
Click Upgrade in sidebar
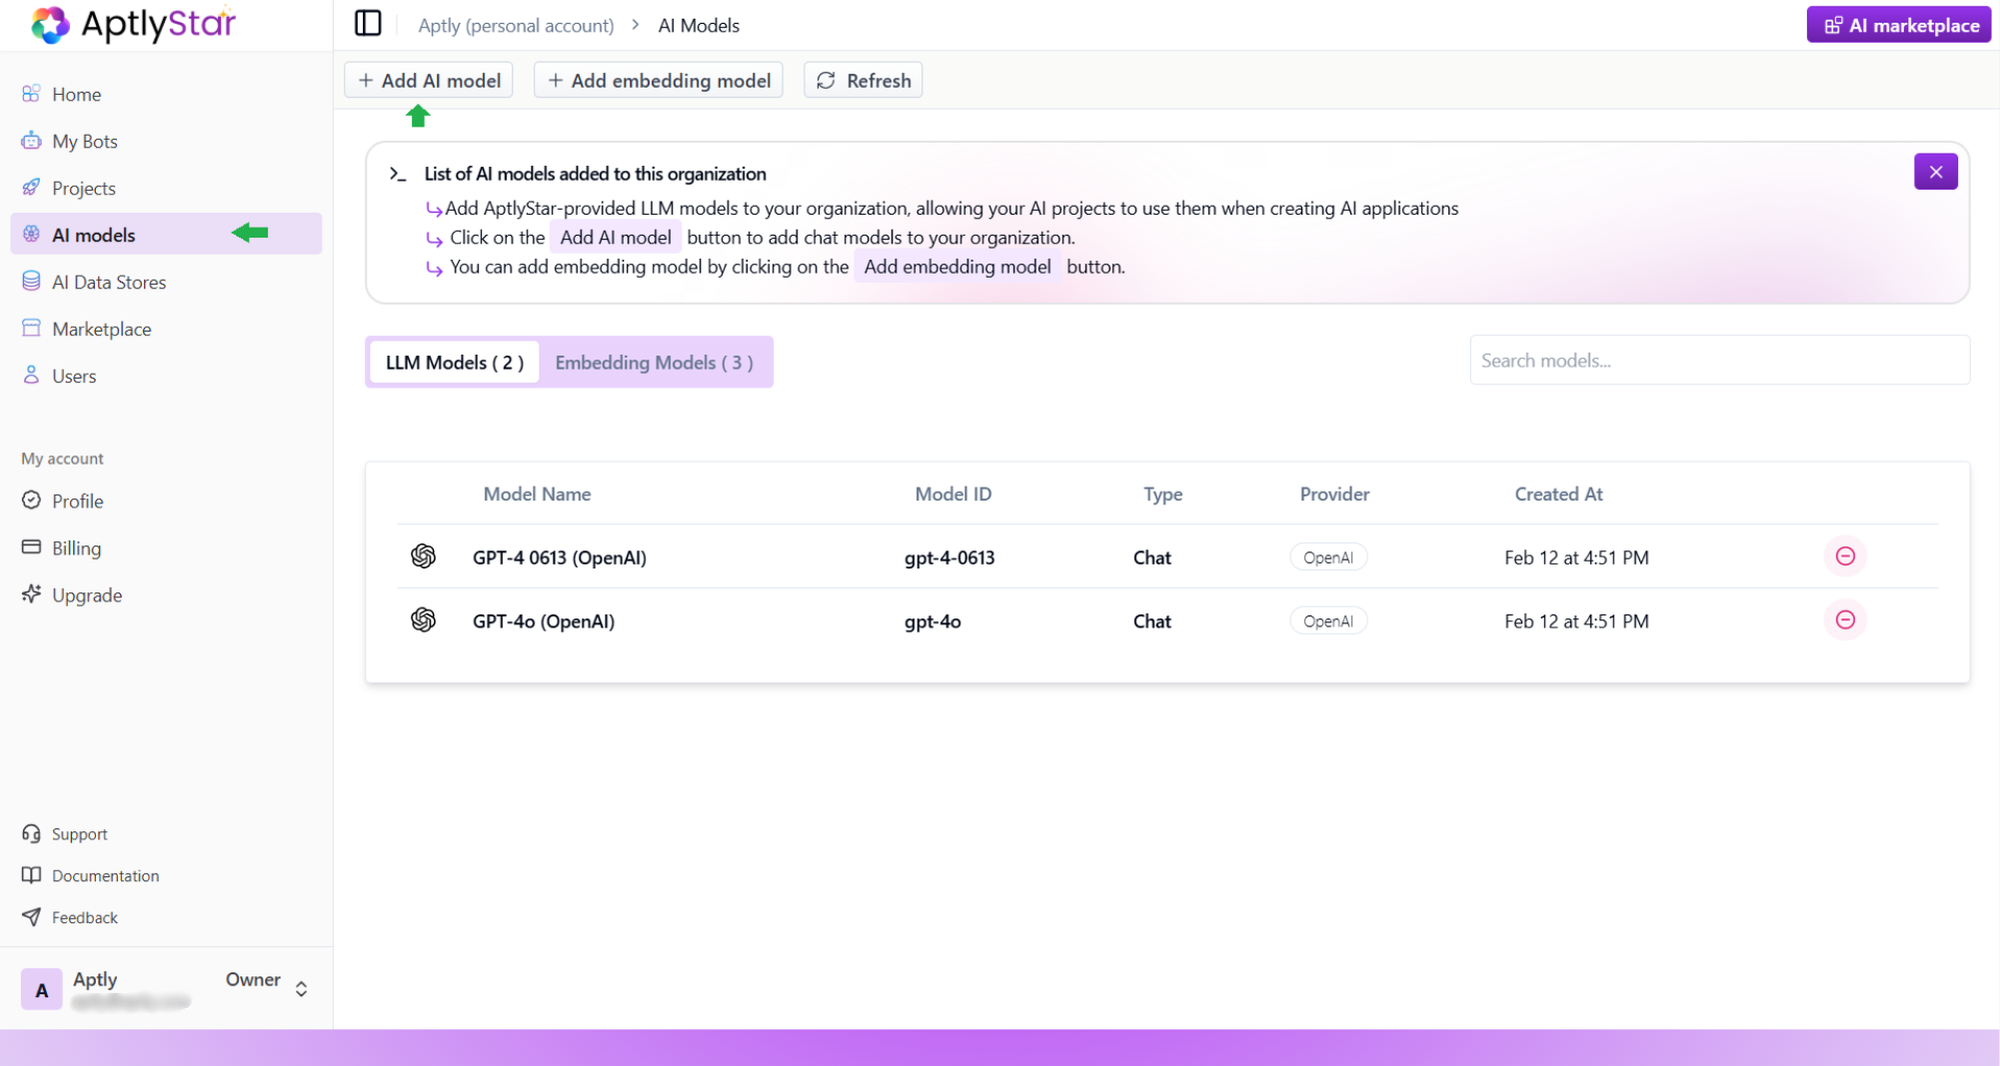tap(165, 595)
